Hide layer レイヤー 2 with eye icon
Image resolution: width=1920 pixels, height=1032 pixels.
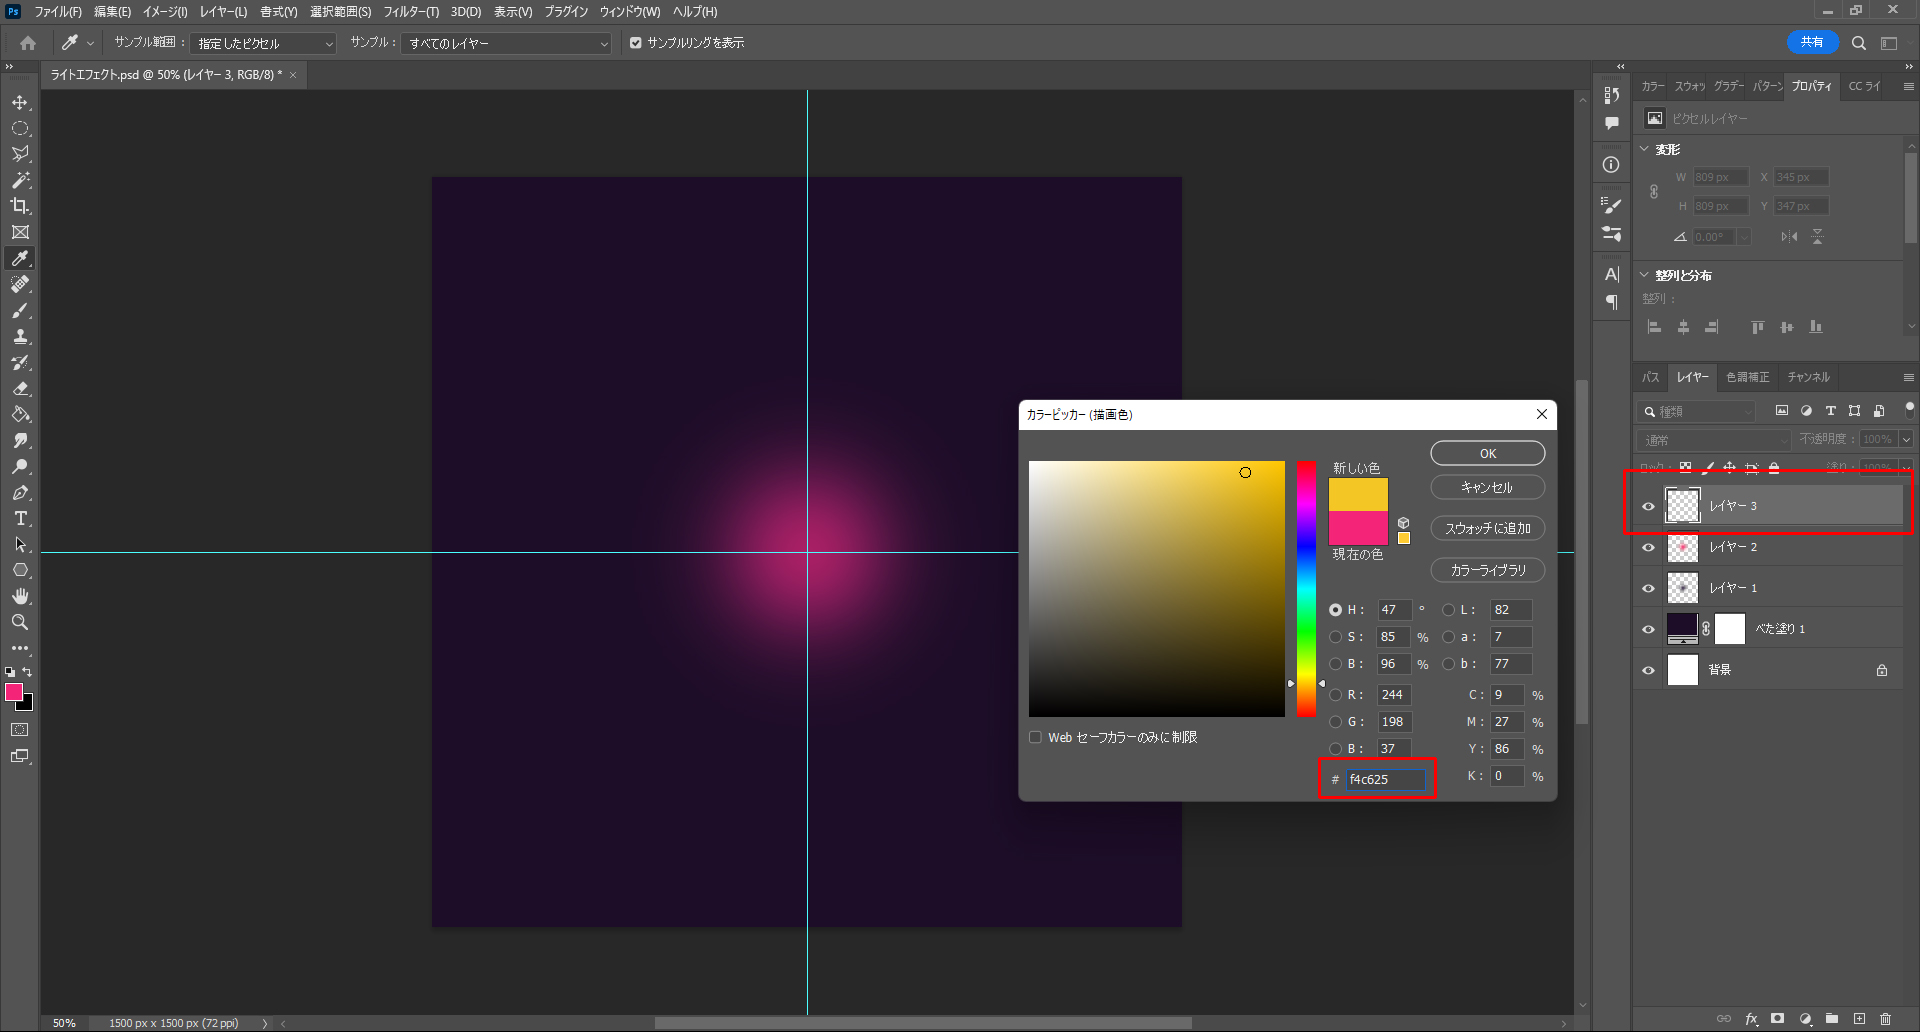(x=1649, y=547)
